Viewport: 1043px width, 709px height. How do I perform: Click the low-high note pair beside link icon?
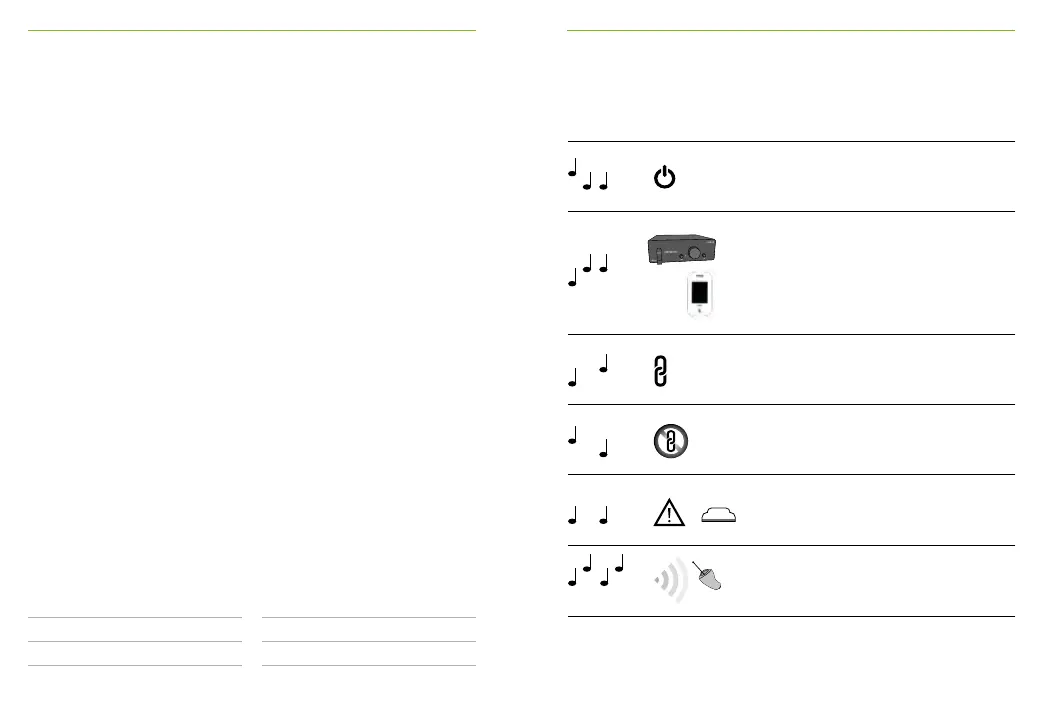click(588, 370)
